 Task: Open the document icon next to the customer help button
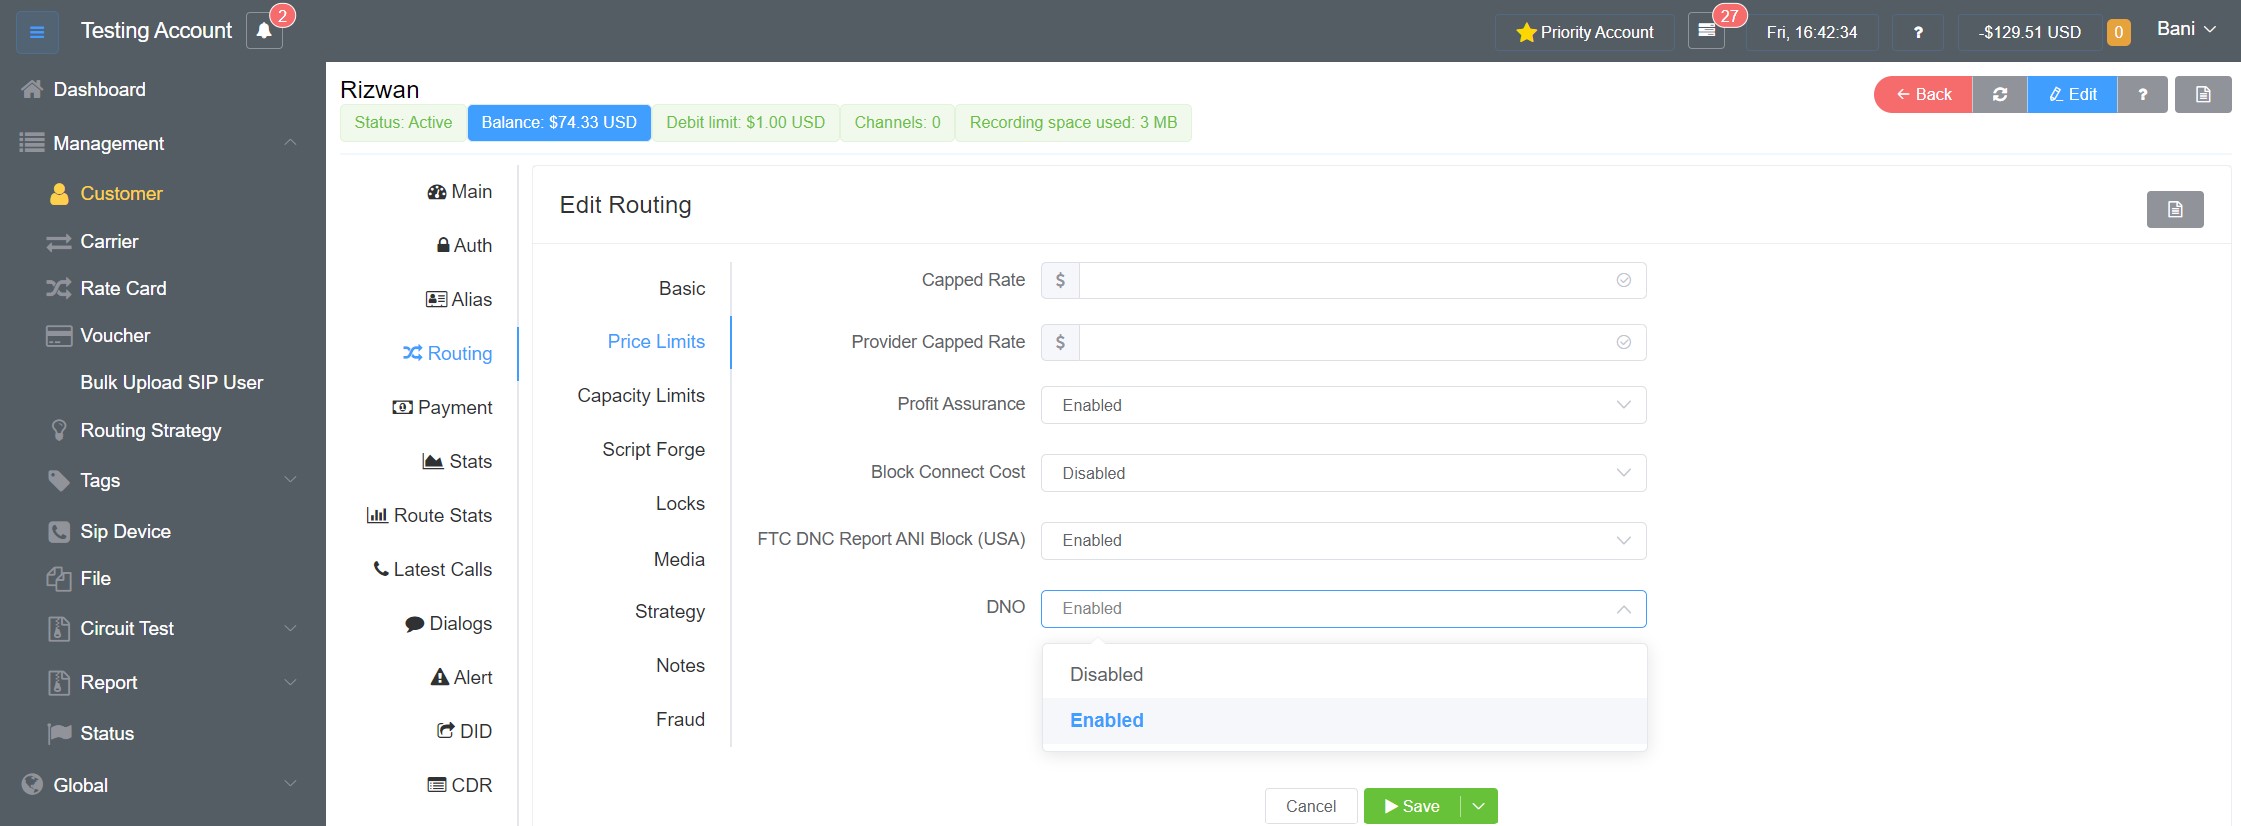coord(2202,94)
